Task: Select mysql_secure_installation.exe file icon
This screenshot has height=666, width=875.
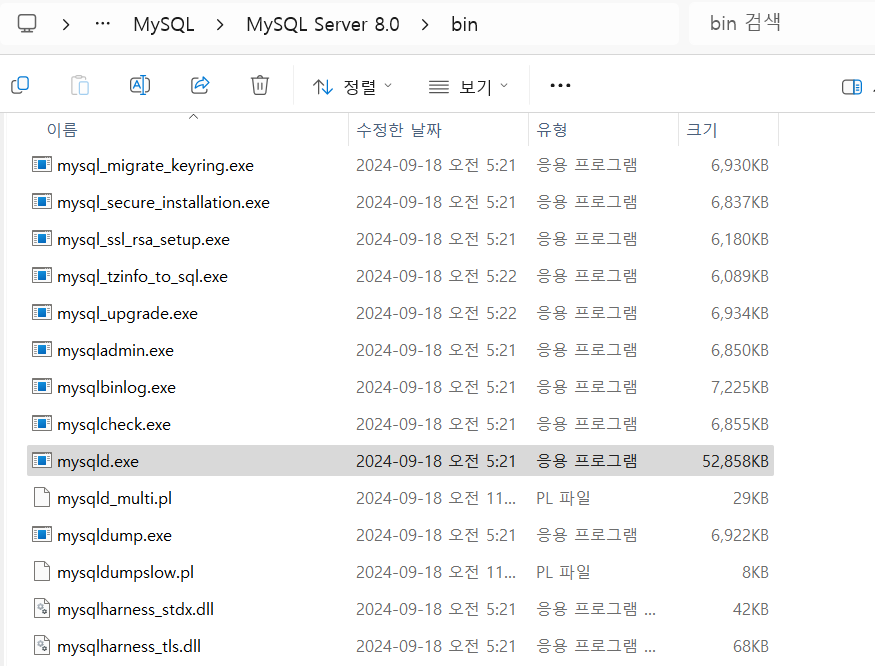Action: (x=42, y=202)
